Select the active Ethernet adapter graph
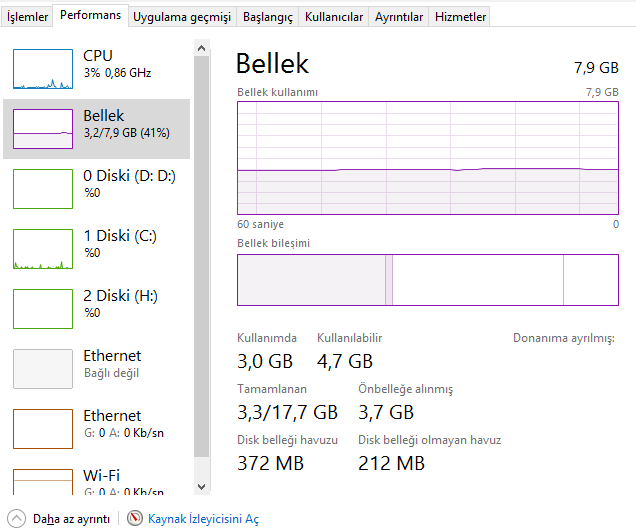 [x=43, y=429]
